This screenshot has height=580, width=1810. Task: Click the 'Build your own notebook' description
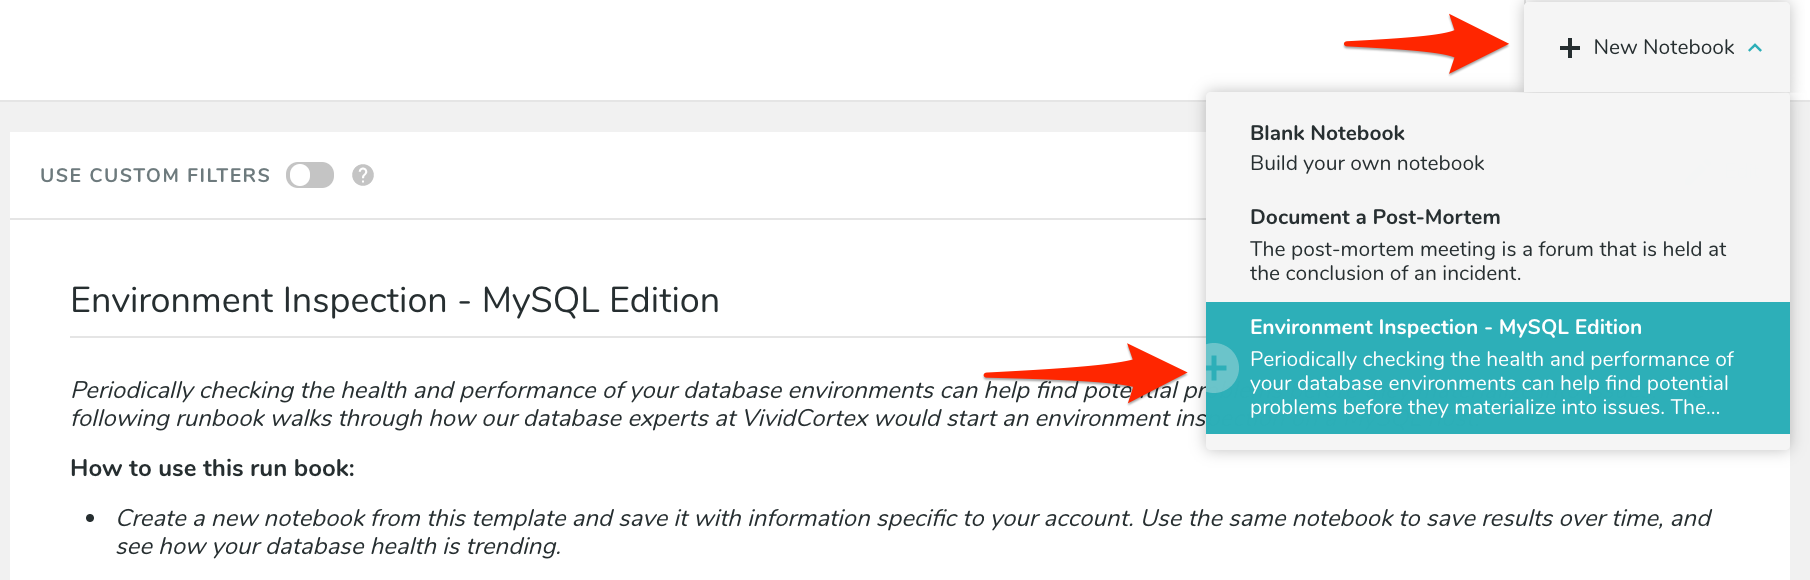(1367, 163)
